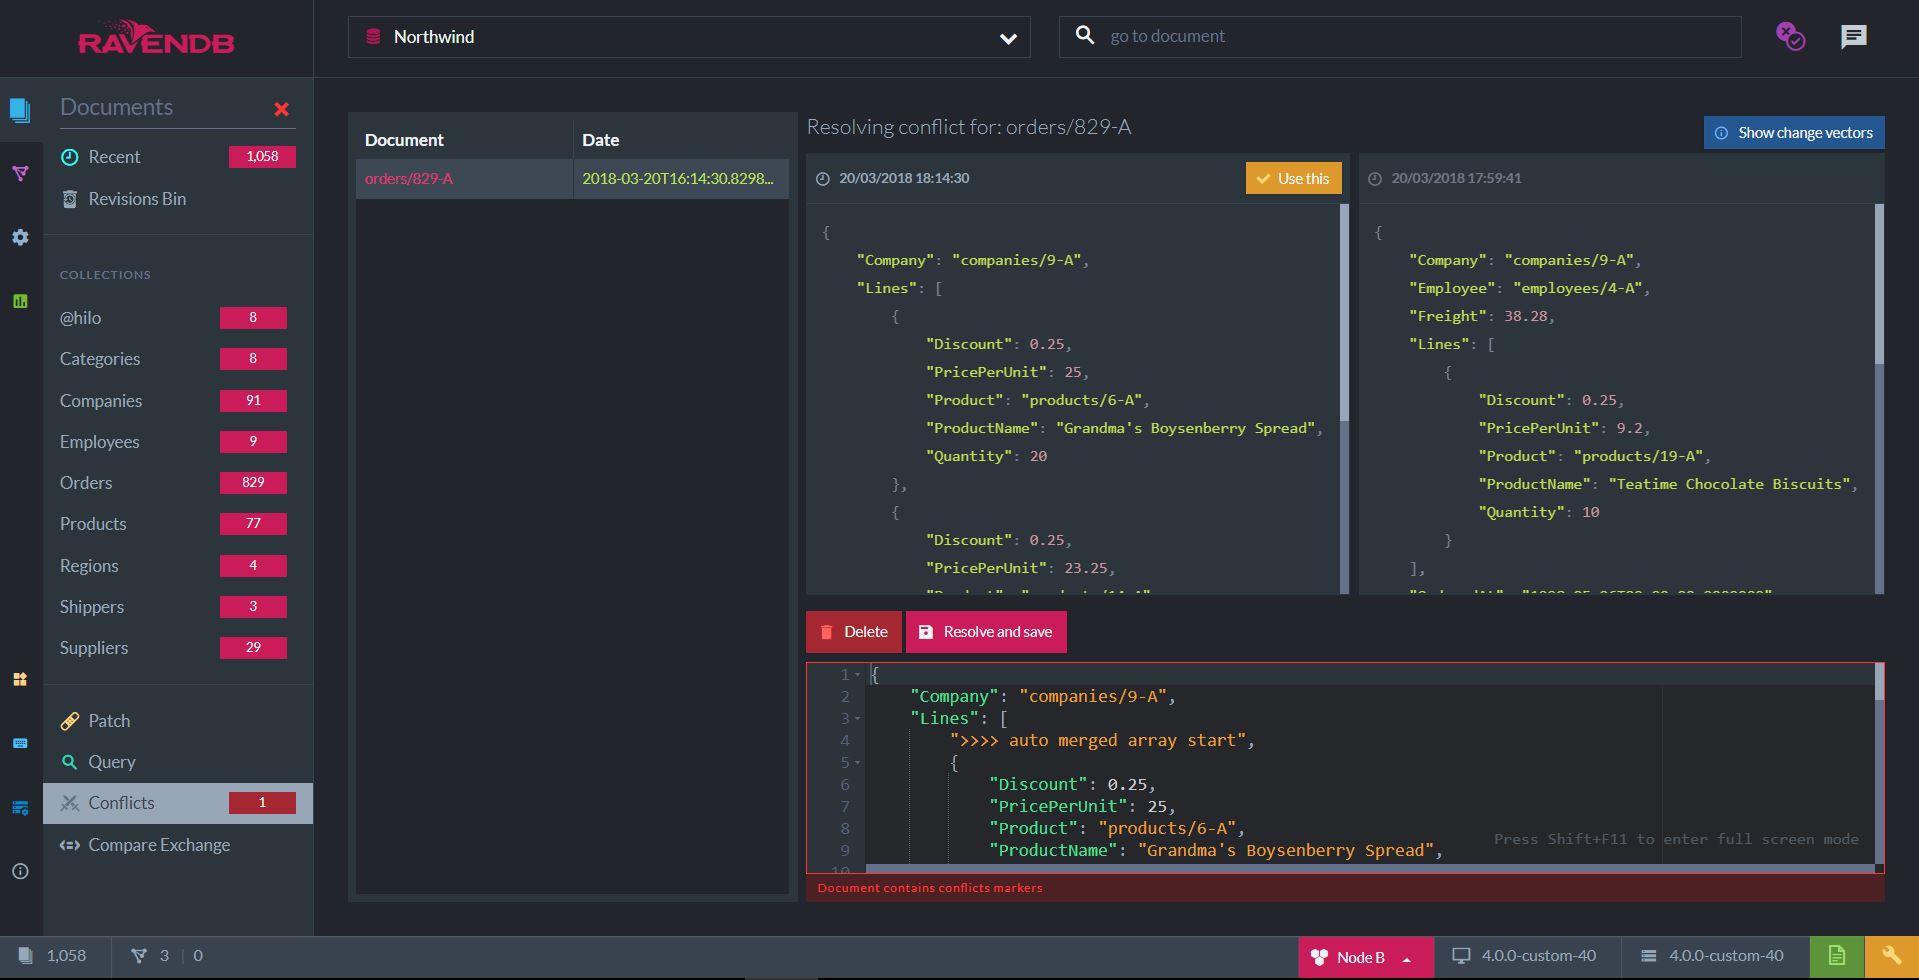Click the Date column header
Viewport: 1919px width, 980px height.
[601, 140]
